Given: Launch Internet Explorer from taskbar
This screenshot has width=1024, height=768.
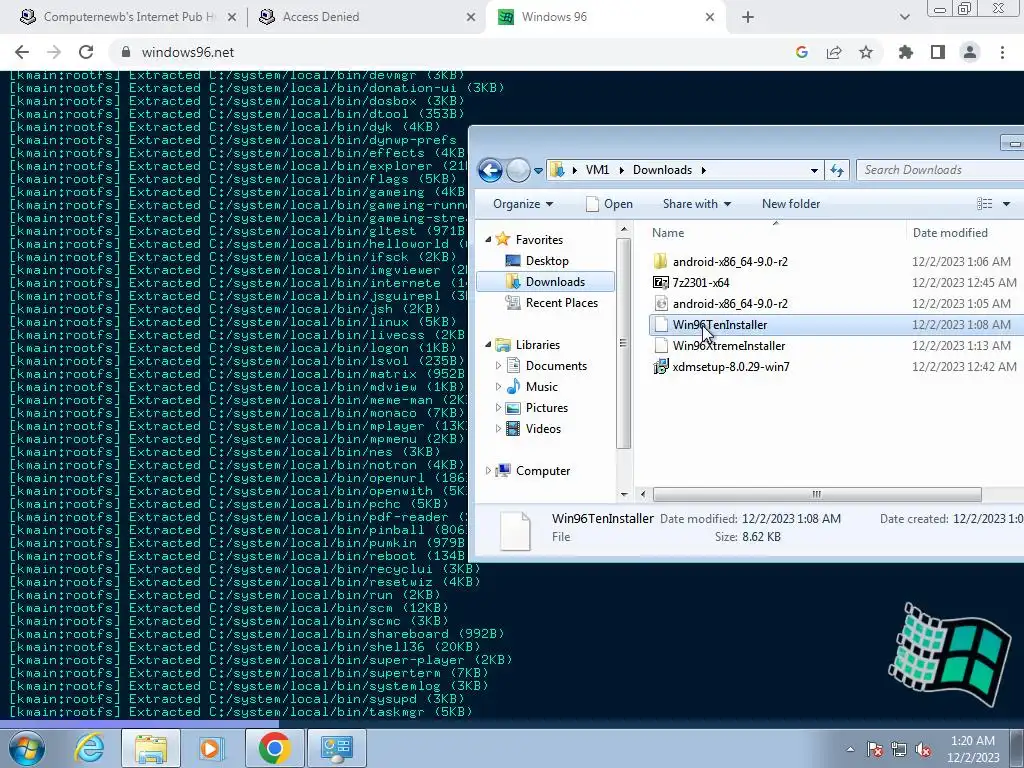Looking at the screenshot, I should [x=89, y=748].
